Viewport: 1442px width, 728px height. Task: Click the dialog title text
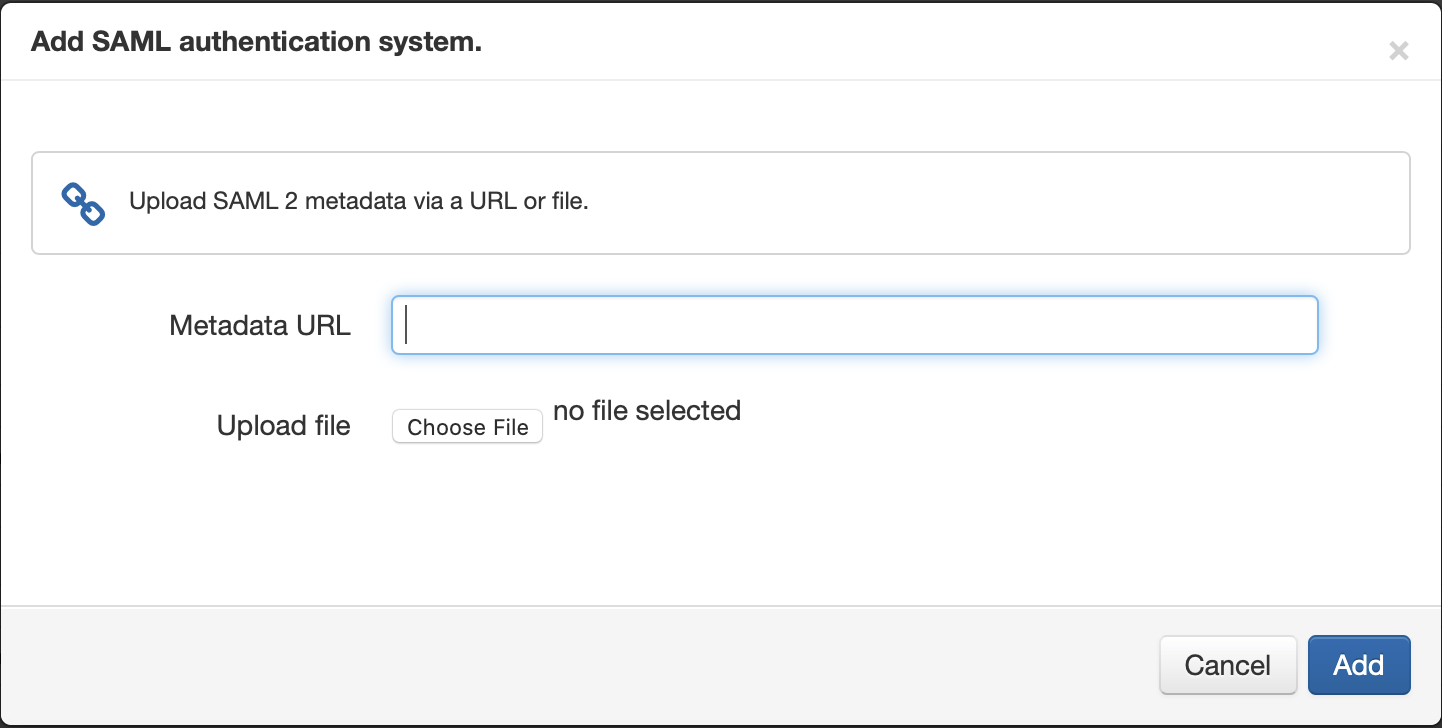(x=255, y=41)
